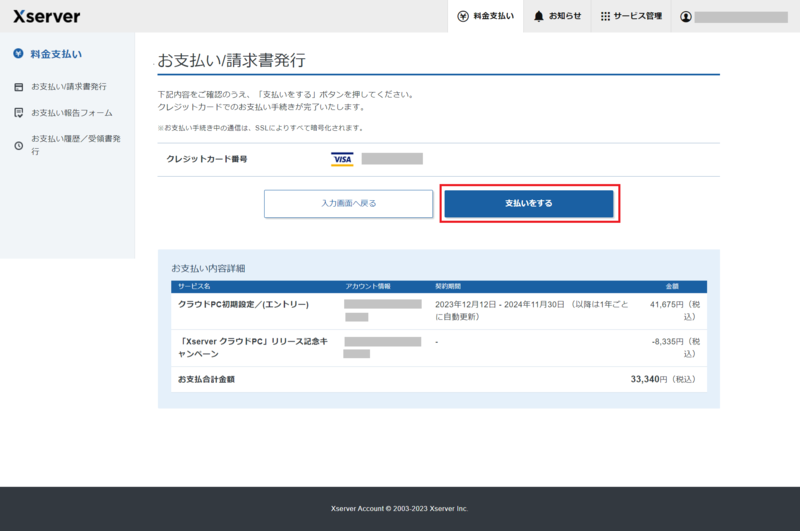Click the VISA card logo
The image size is (800, 531).
pyautogui.click(x=342, y=159)
